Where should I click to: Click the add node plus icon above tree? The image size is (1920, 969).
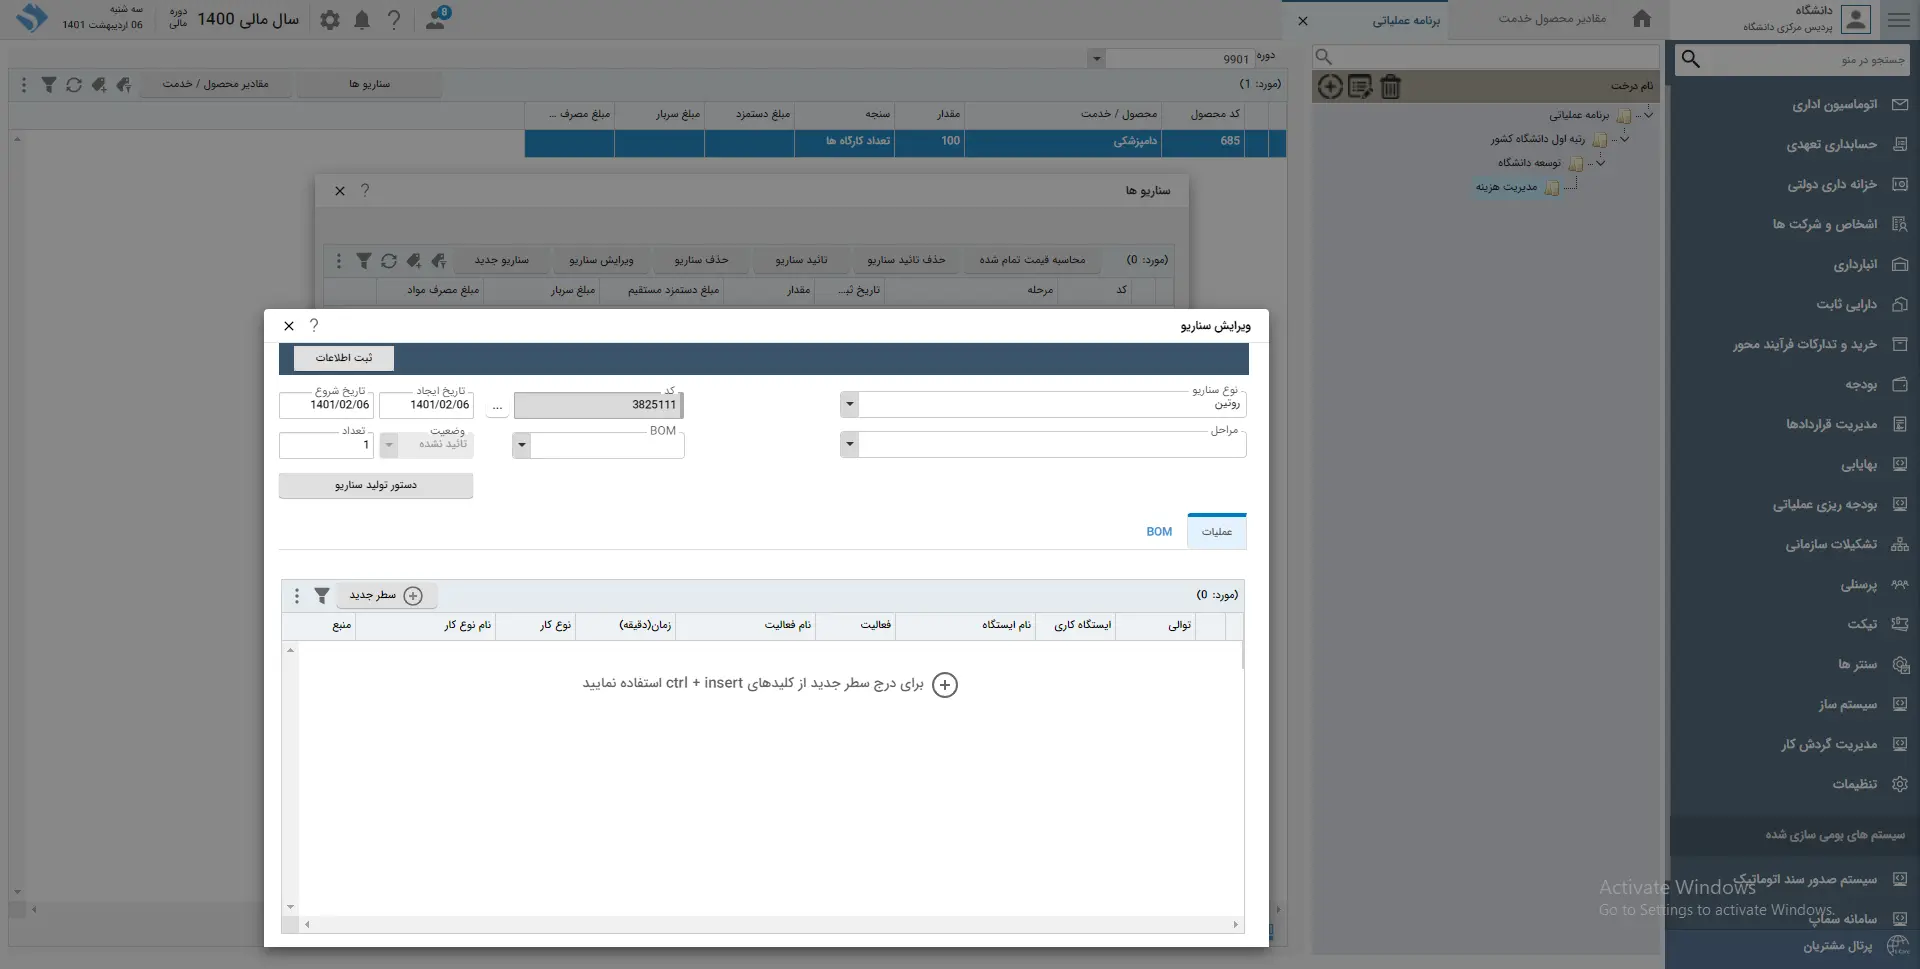[1329, 87]
